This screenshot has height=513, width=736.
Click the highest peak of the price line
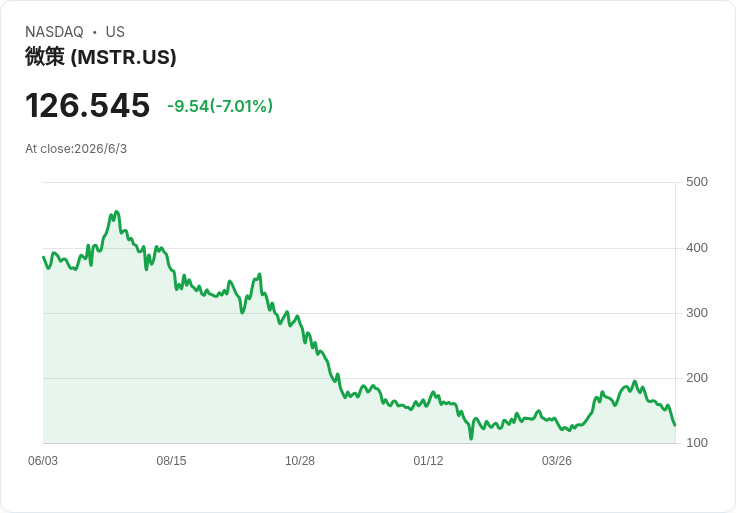pyautogui.click(x=116, y=212)
